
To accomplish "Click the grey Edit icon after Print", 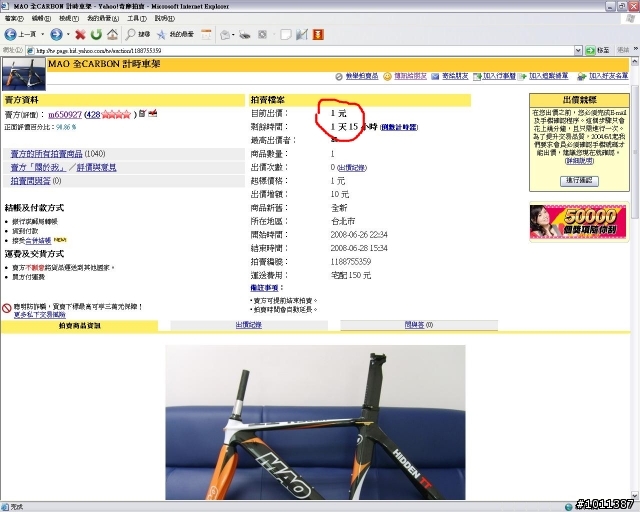I will coord(262,35).
